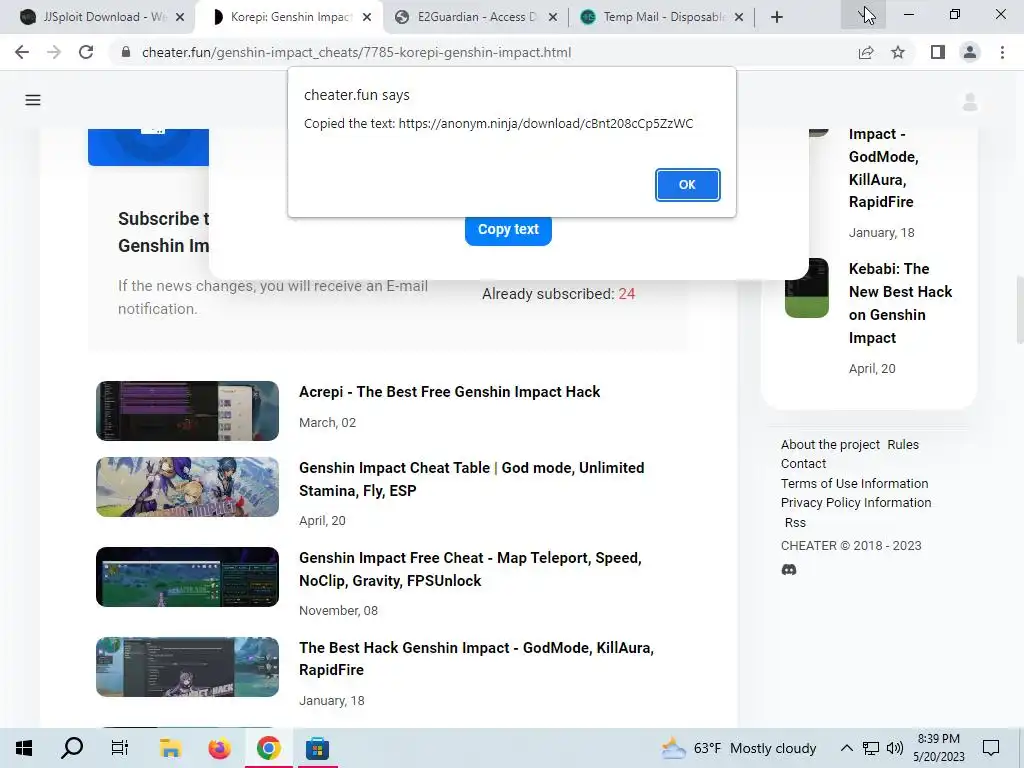The image size is (1024, 768).
Task: Click the page vertical scrollbar thumb
Action: tap(1019, 309)
